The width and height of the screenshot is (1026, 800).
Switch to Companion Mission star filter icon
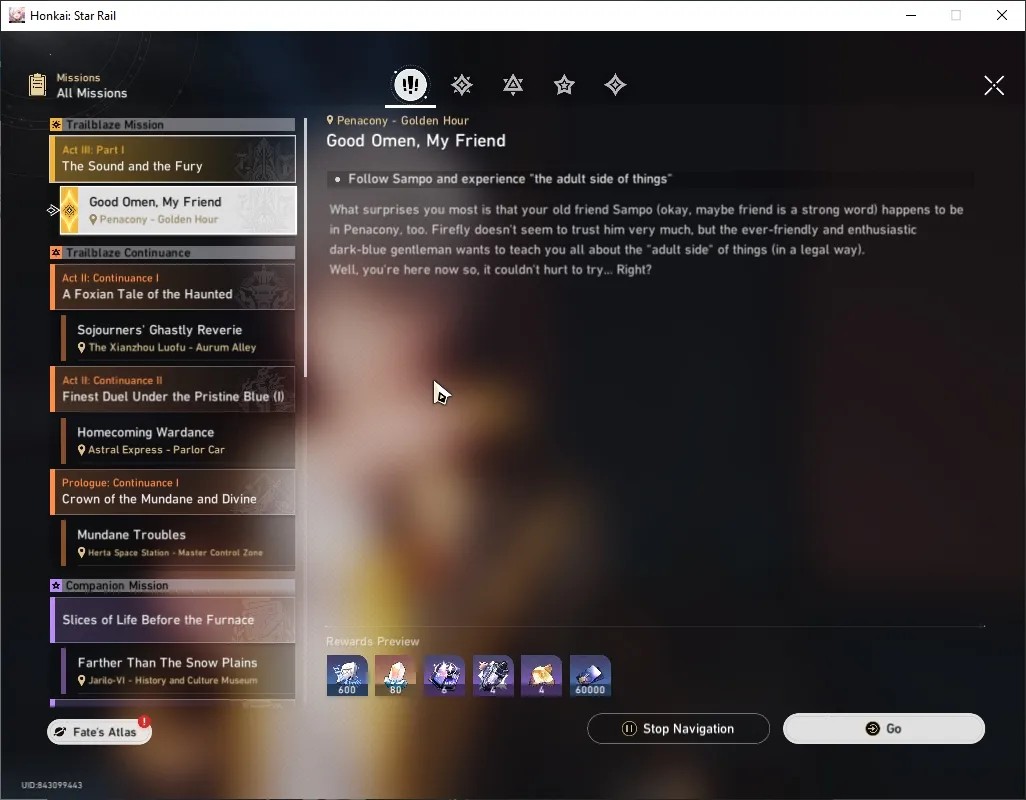click(x=564, y=84)
